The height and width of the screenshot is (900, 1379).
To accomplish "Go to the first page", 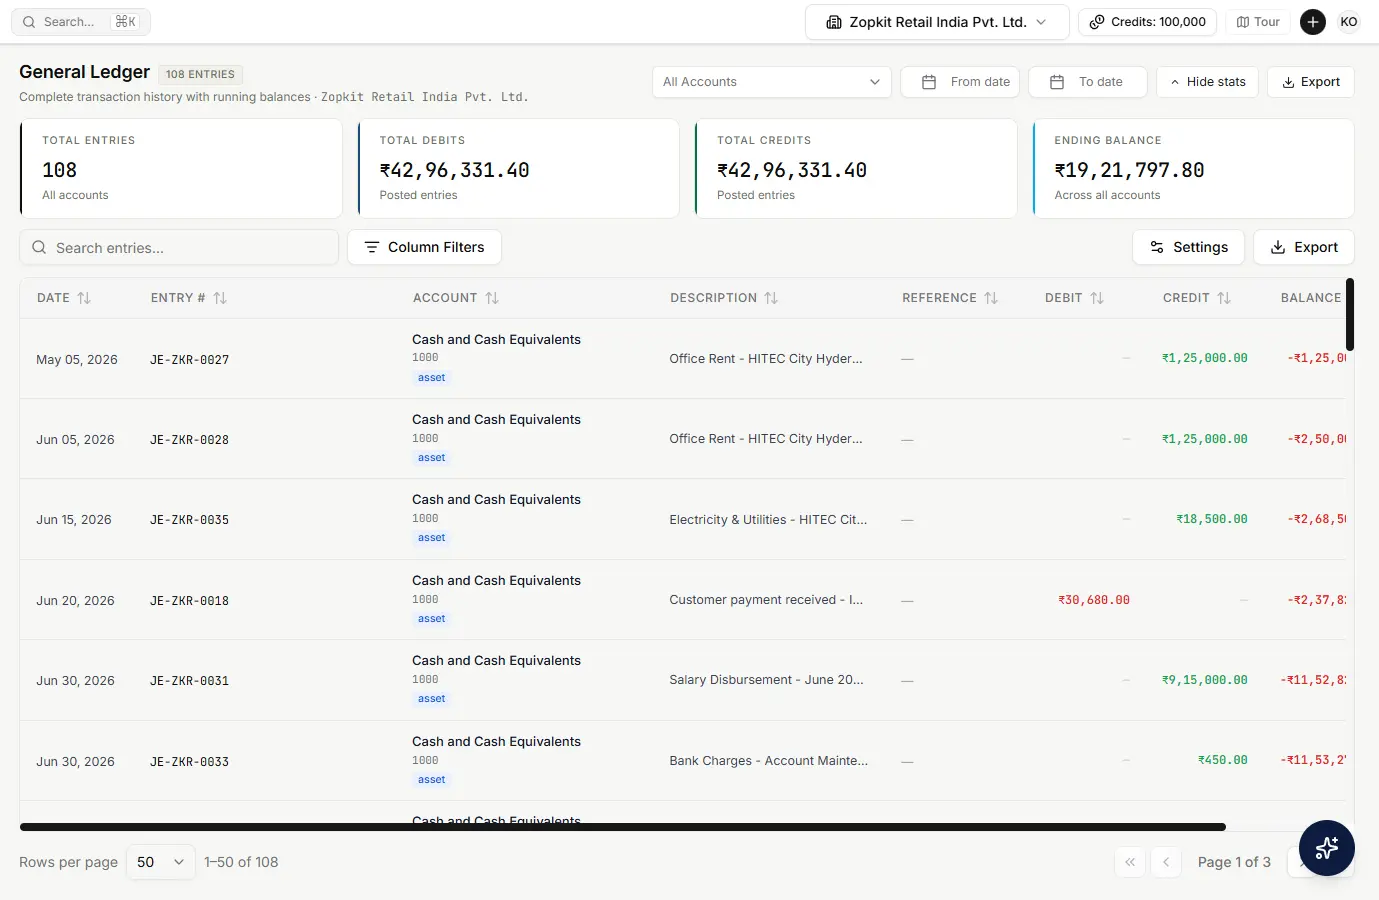I will click(1130, 862).
